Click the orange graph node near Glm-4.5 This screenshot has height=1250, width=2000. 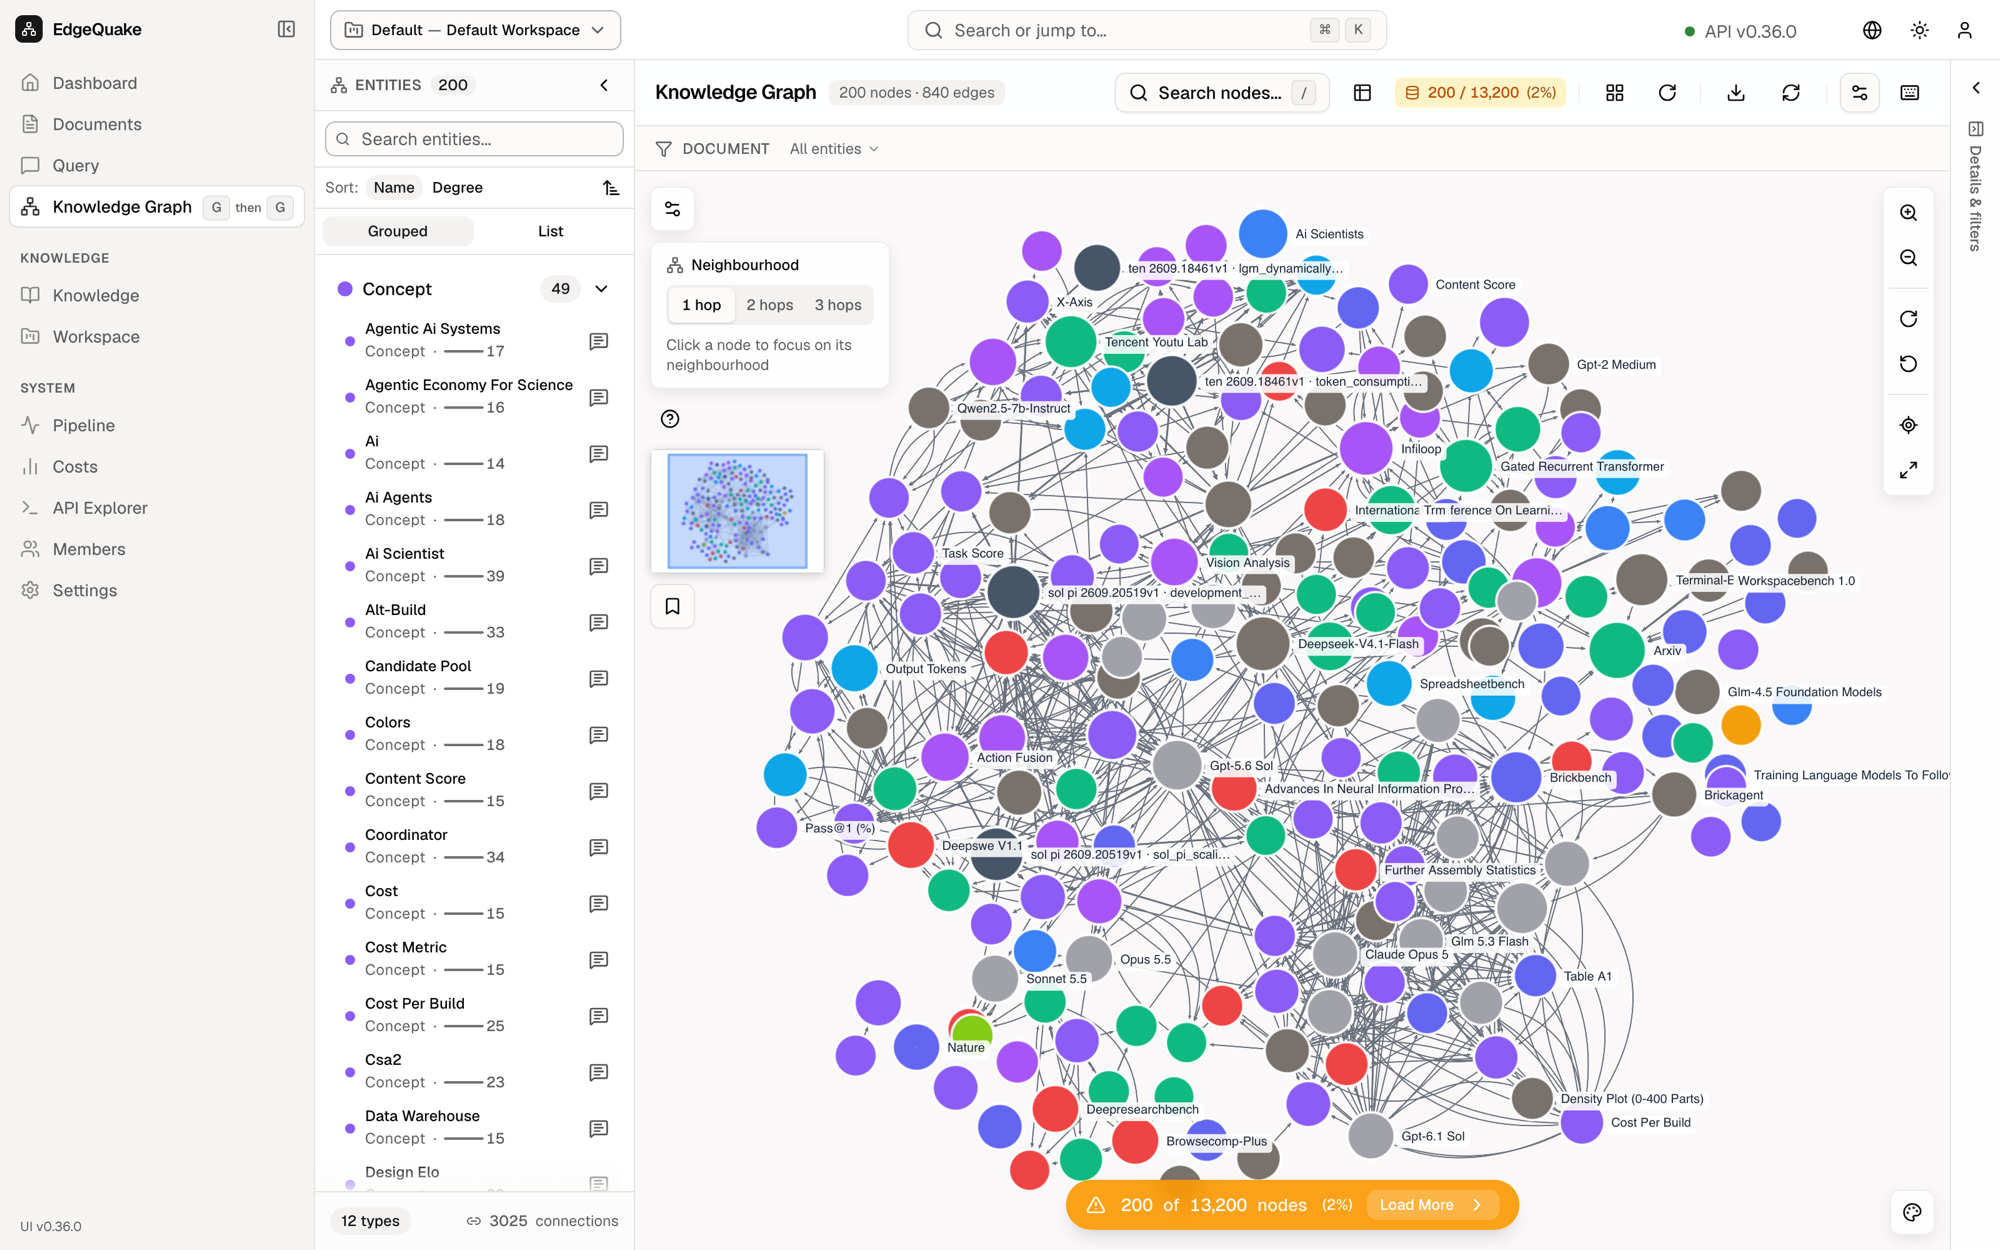[1740, 724]
